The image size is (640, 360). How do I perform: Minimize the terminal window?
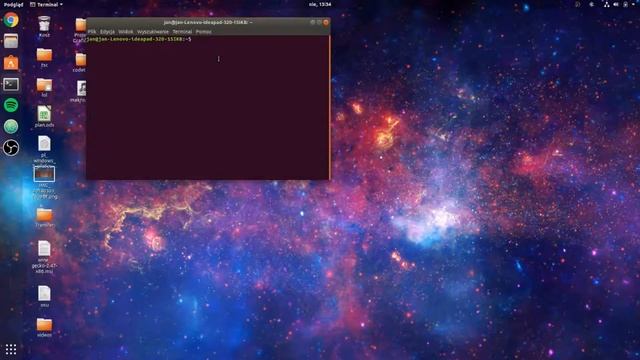point(313,22)
